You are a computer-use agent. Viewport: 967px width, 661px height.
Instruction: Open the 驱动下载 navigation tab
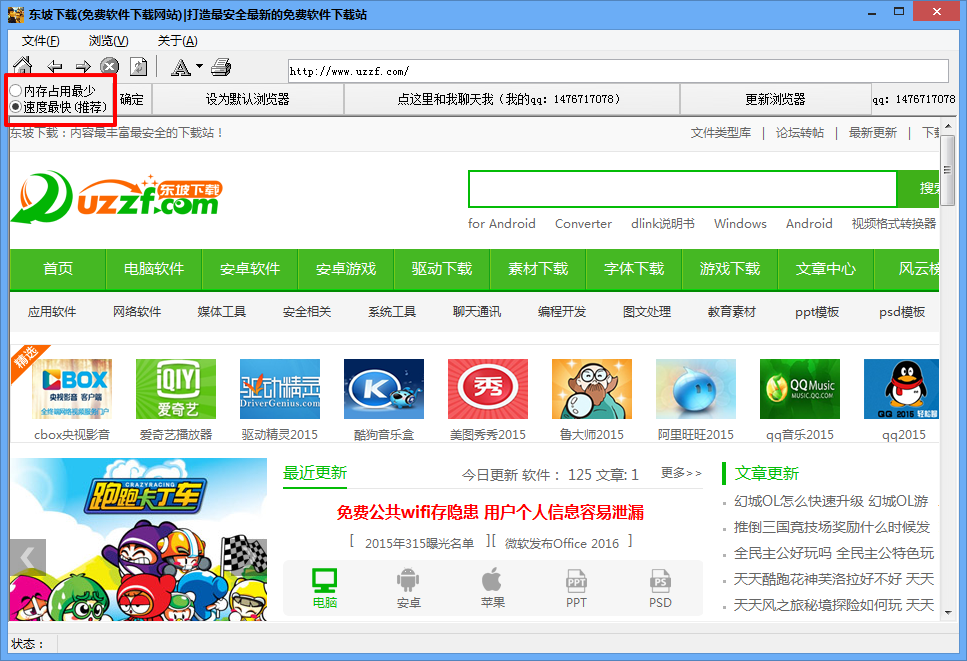click(442, 269)
